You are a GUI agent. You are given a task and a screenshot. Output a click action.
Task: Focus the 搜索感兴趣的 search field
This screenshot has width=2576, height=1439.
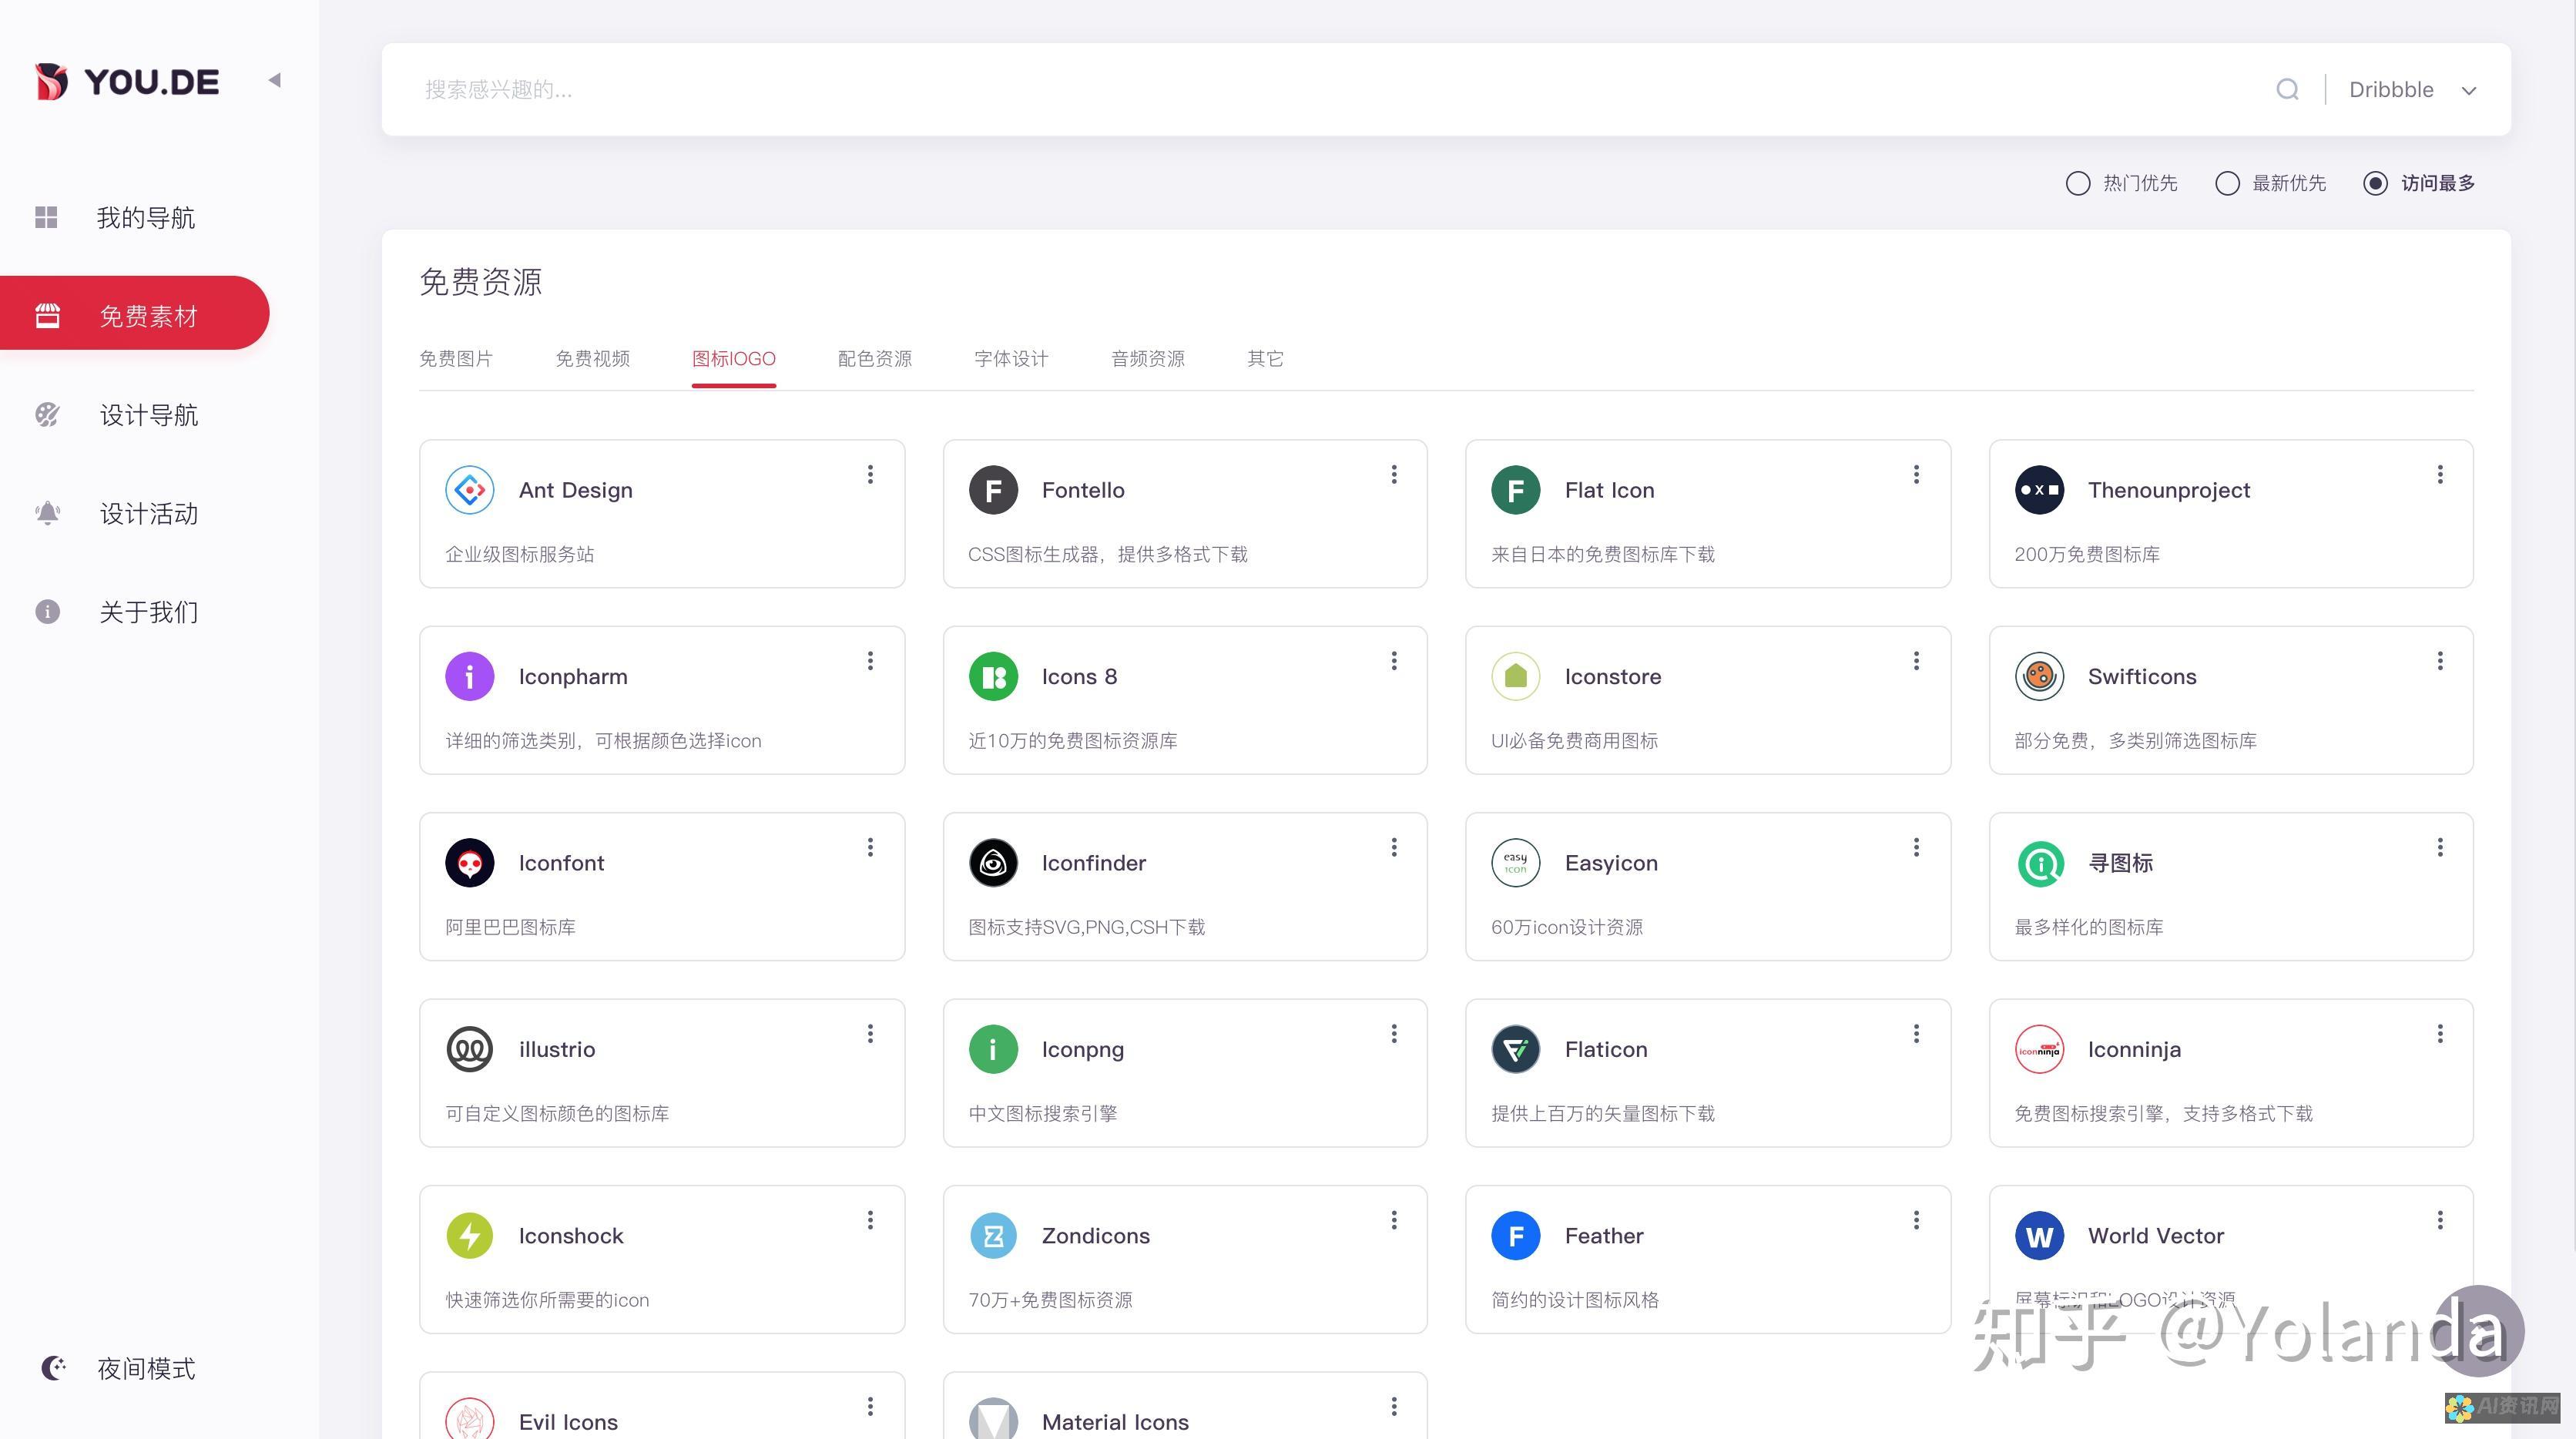coord(1340,90)
